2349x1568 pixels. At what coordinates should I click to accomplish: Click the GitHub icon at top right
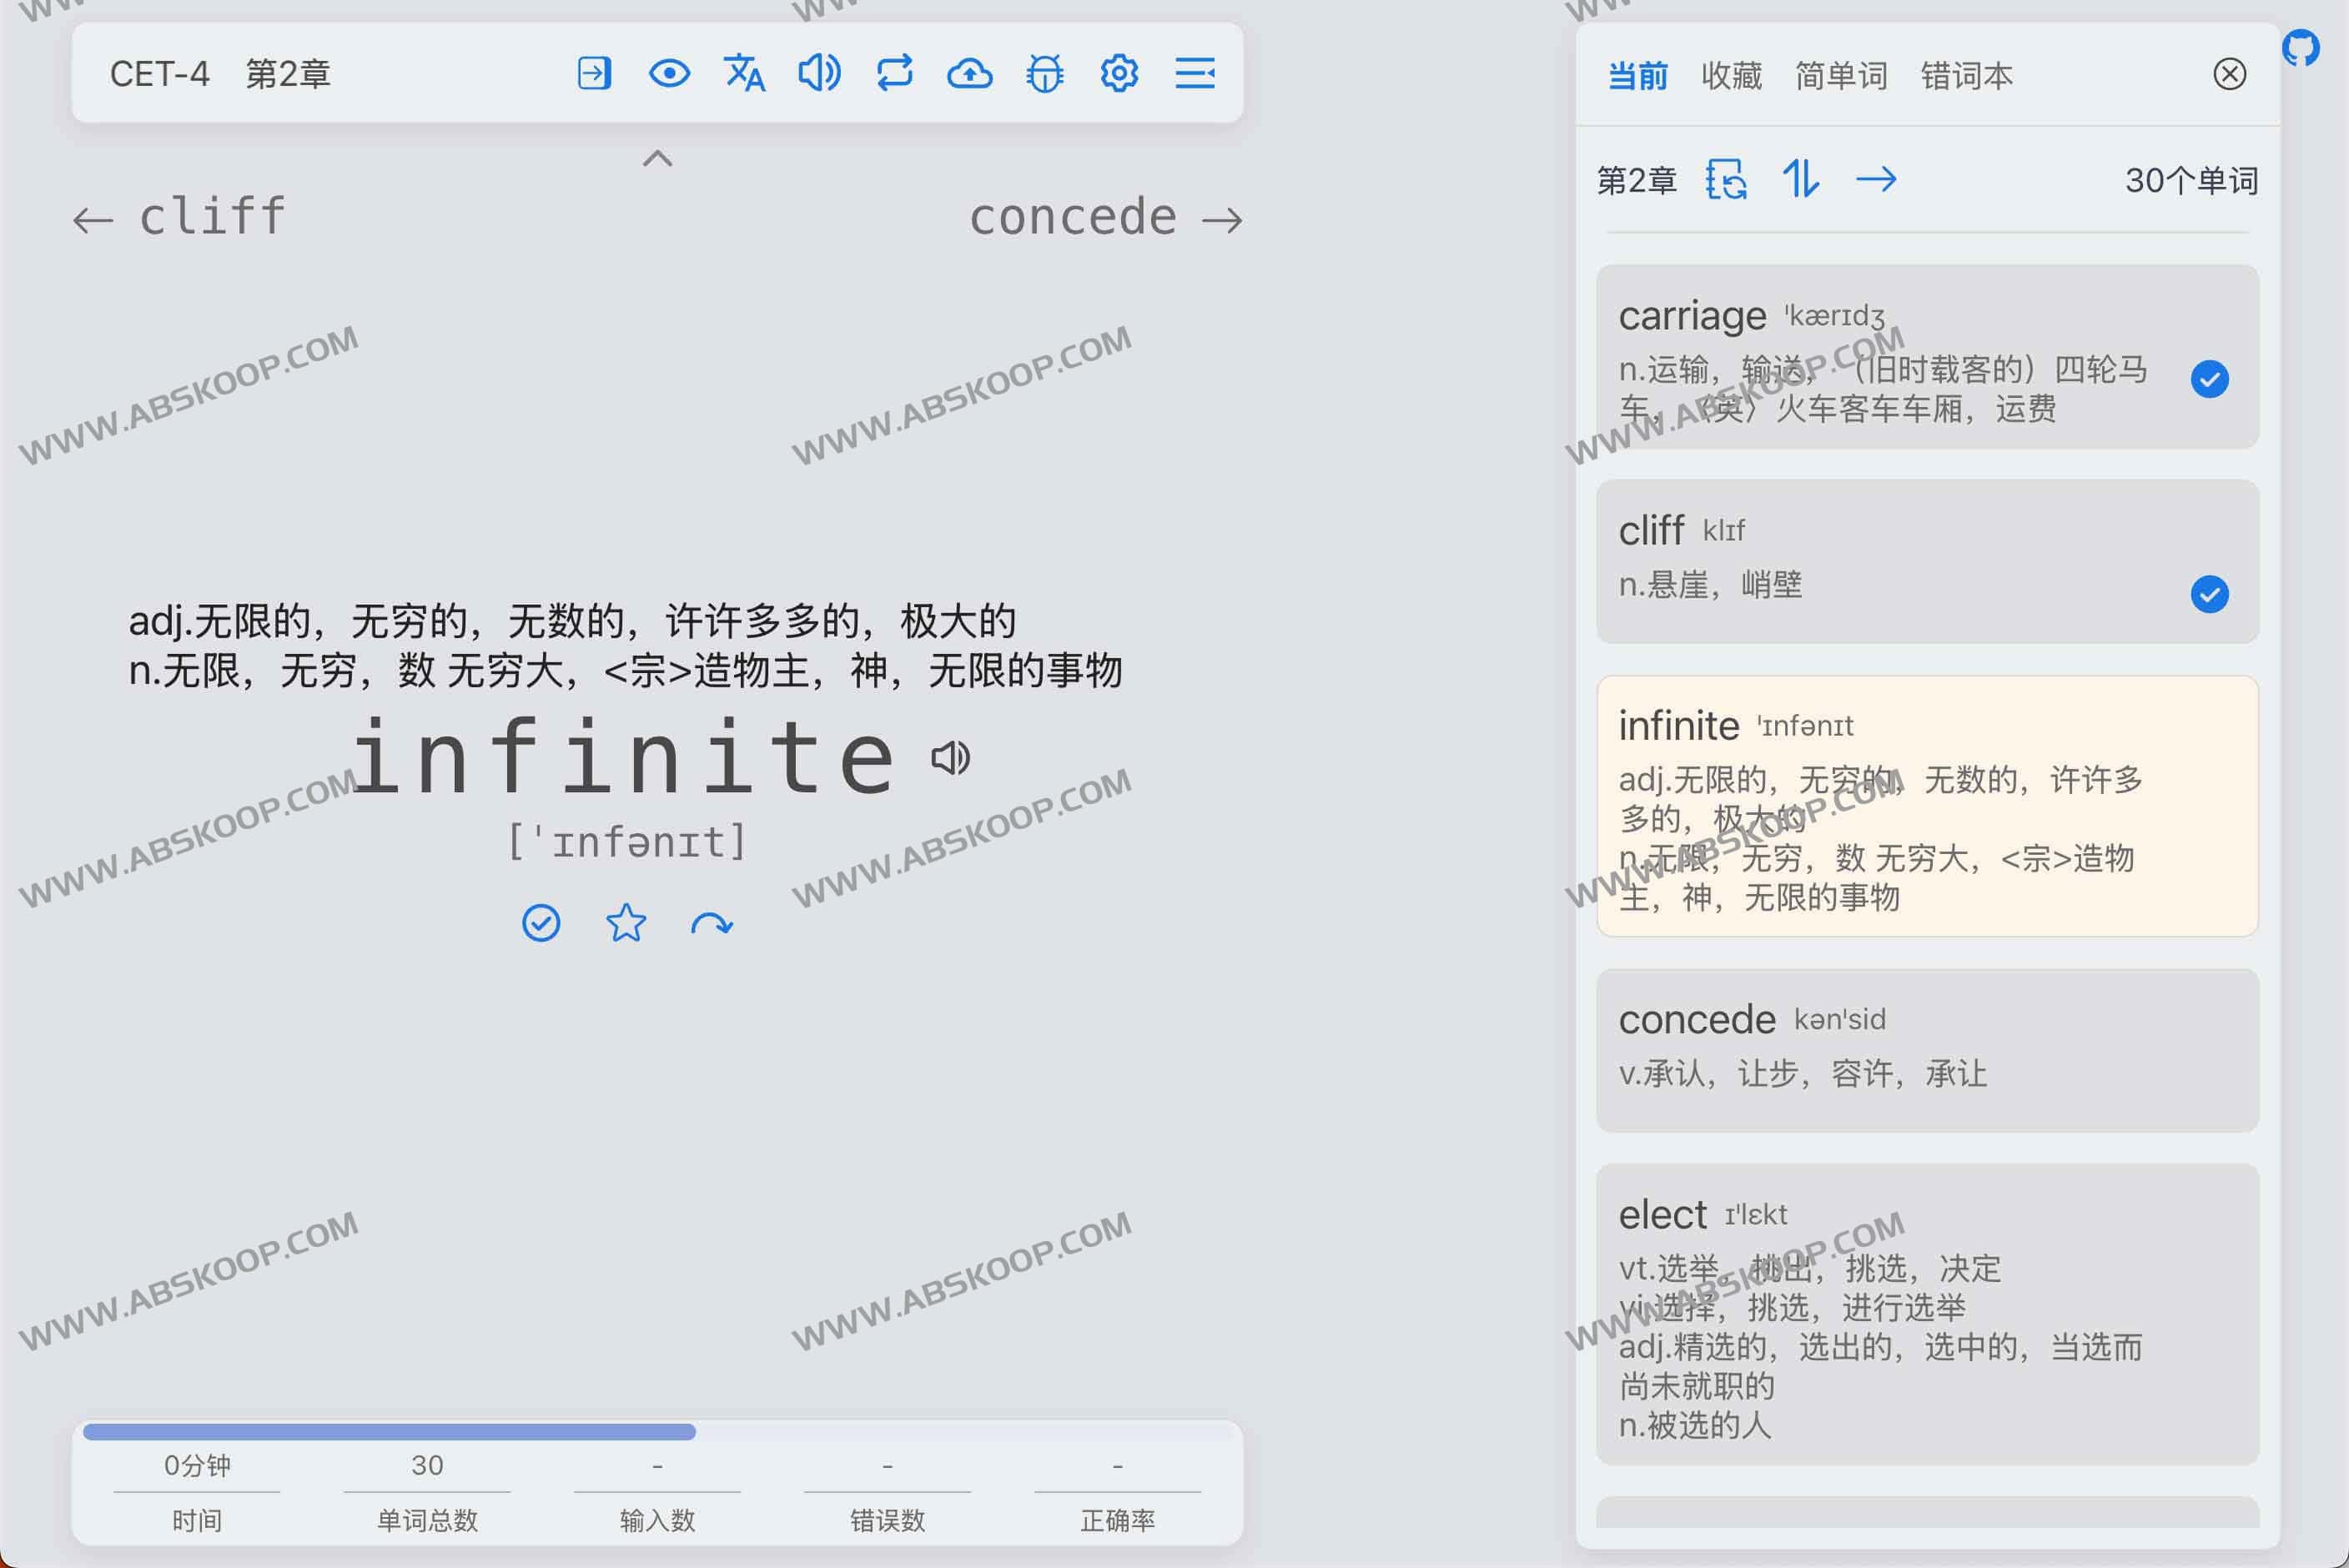[2302, 47]
